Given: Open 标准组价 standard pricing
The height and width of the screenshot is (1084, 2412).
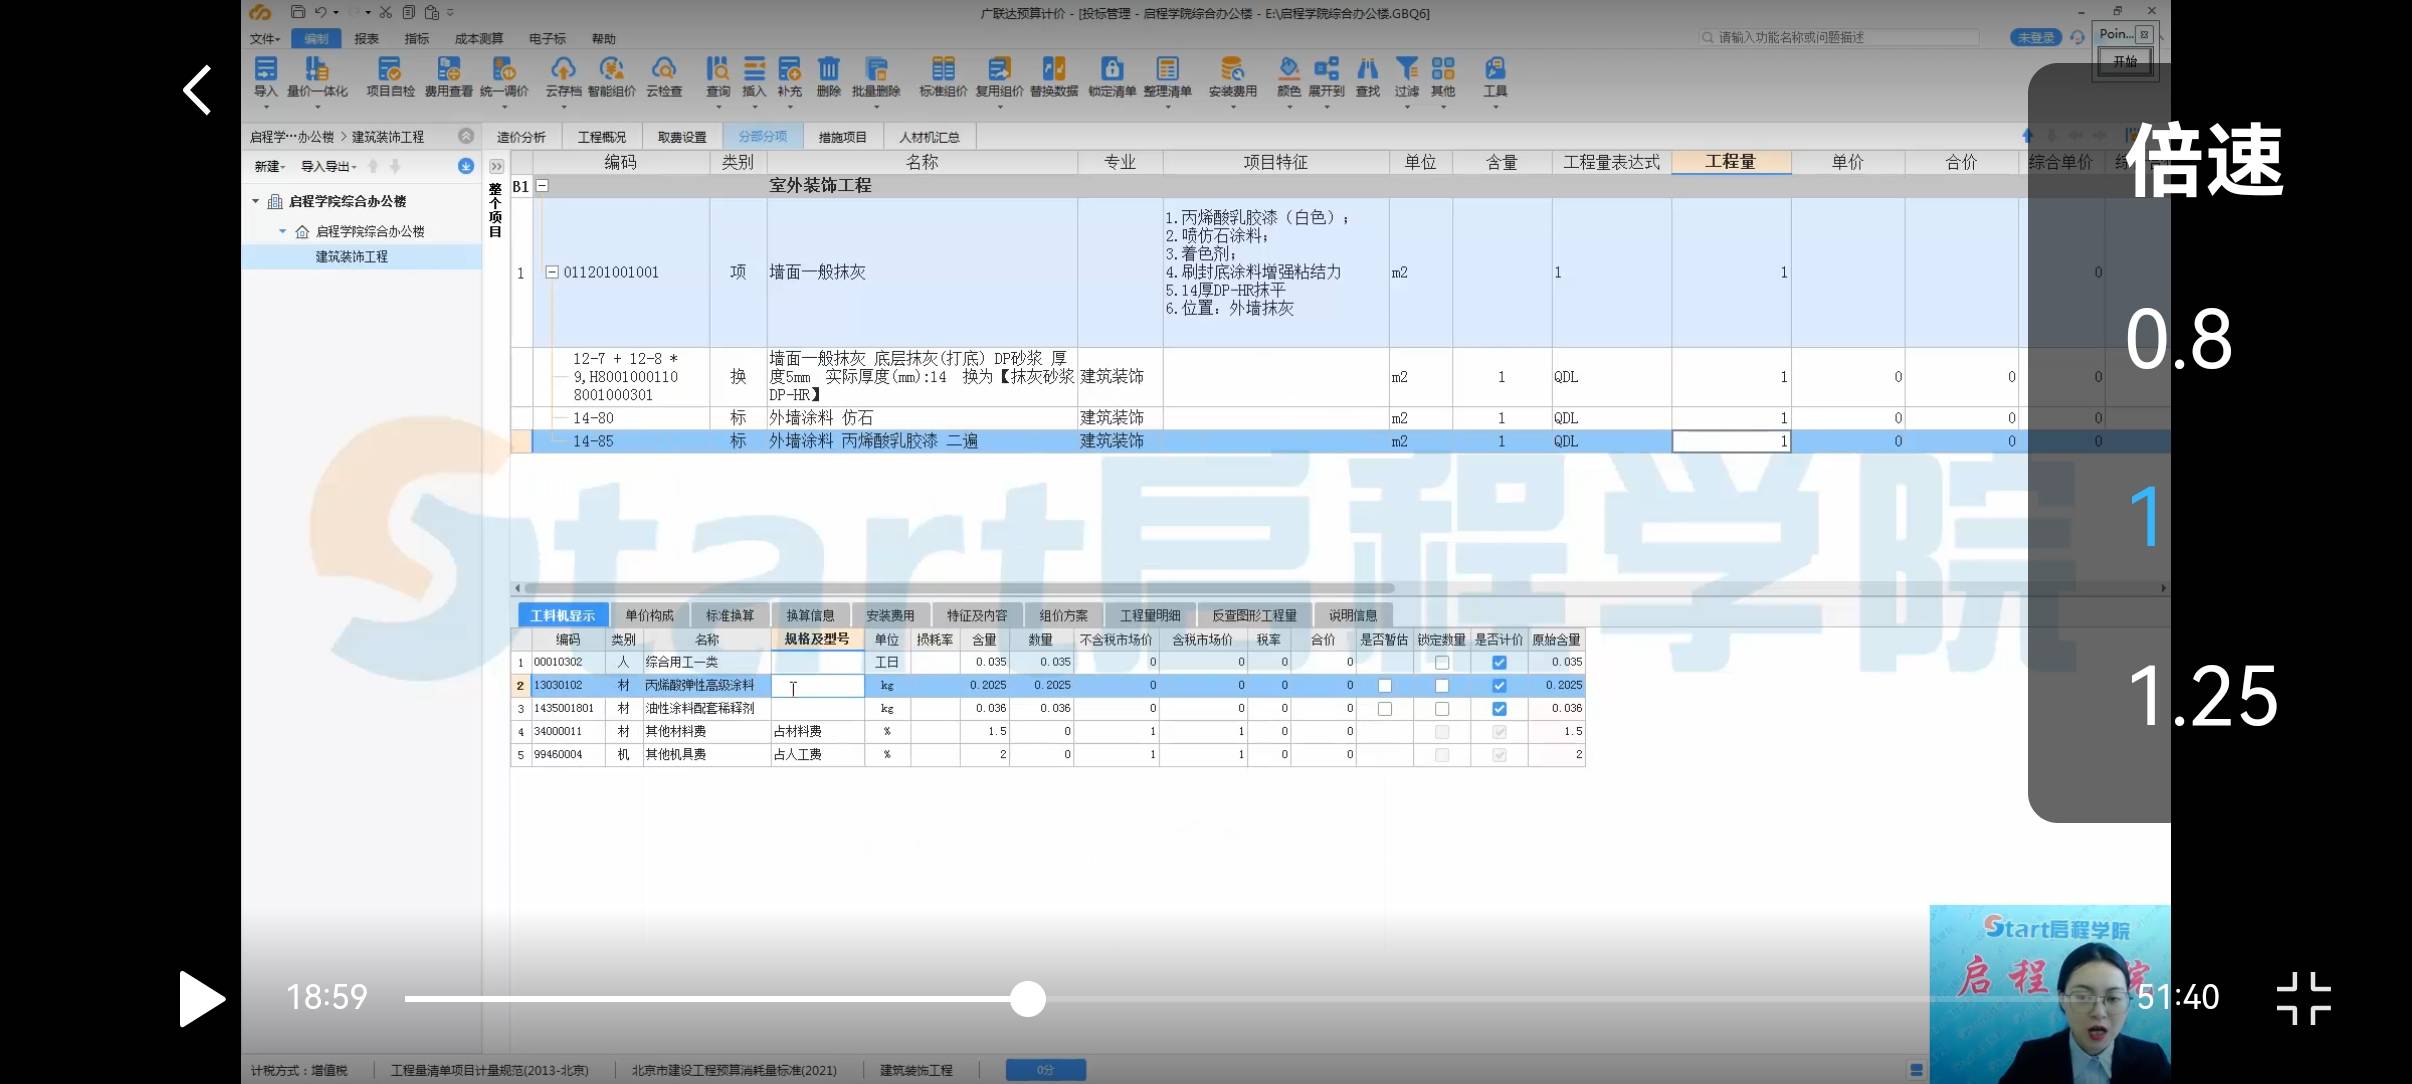Looking at the screenshot, I should click(x=943, y=76).
